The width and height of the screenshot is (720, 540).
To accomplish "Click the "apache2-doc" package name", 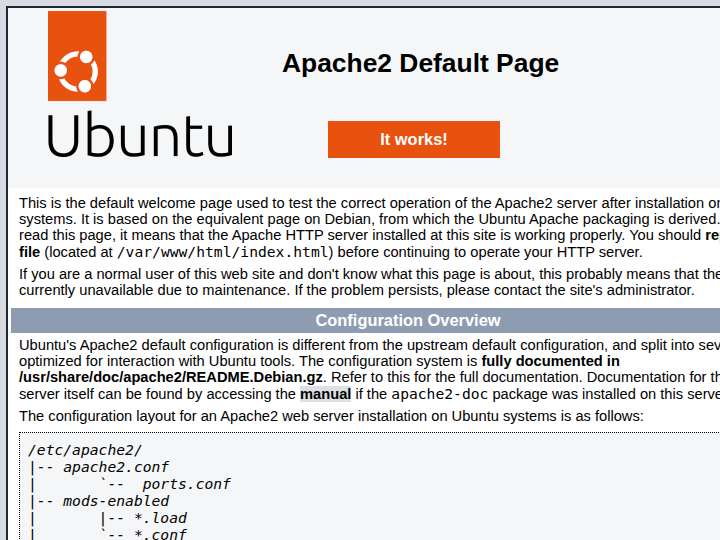I will [439, 394].
